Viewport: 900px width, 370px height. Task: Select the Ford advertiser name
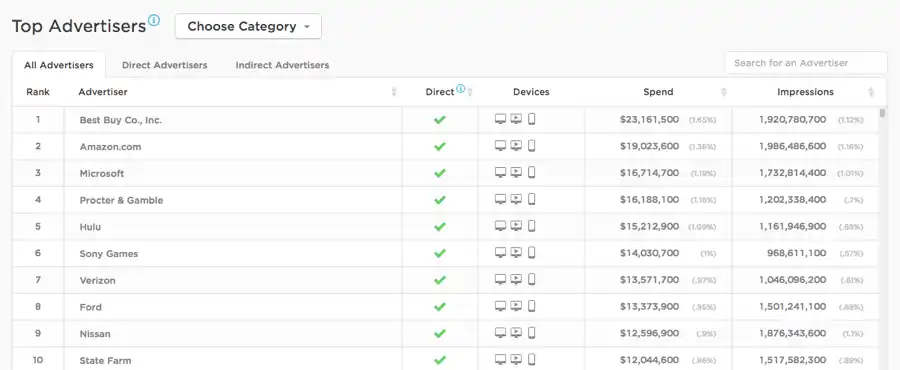(91, 307)
